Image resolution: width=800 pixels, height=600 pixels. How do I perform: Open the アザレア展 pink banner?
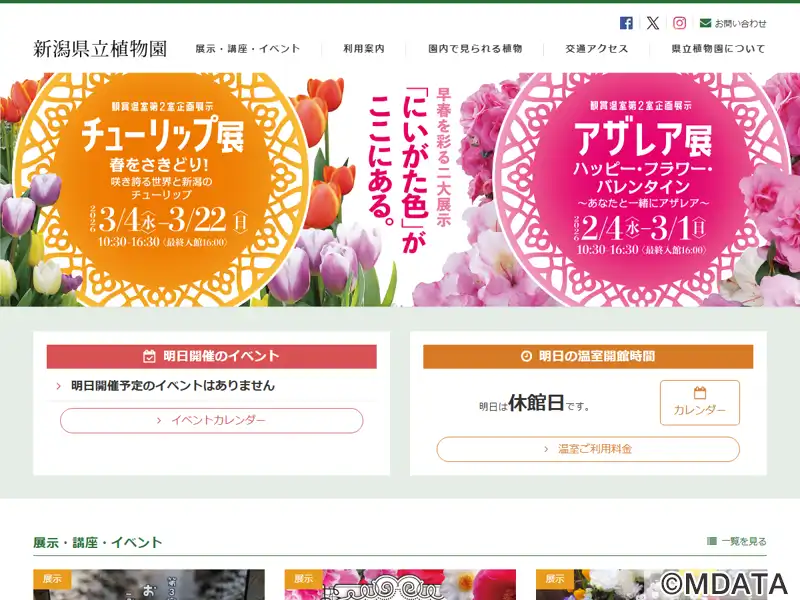[x=642, y=189]
